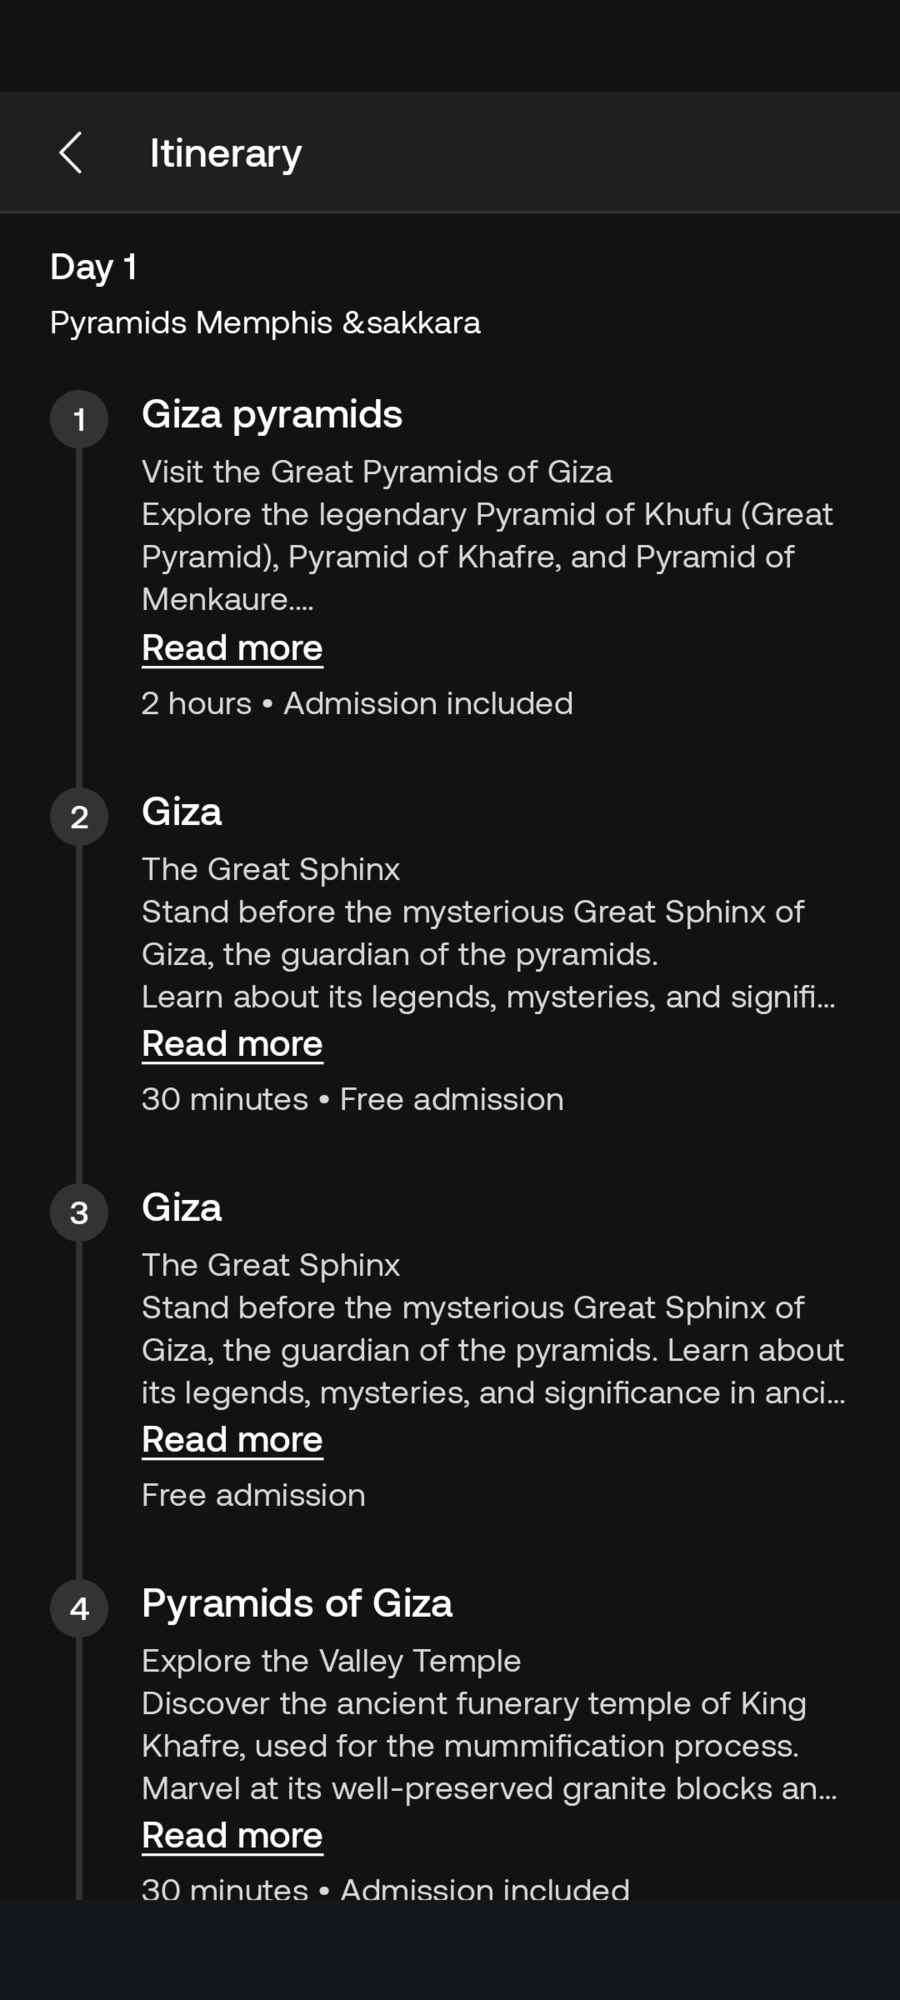Select the Giza pyramids heading
Viewport: 900px width, 2000px height.
click(x=272, y=415)
